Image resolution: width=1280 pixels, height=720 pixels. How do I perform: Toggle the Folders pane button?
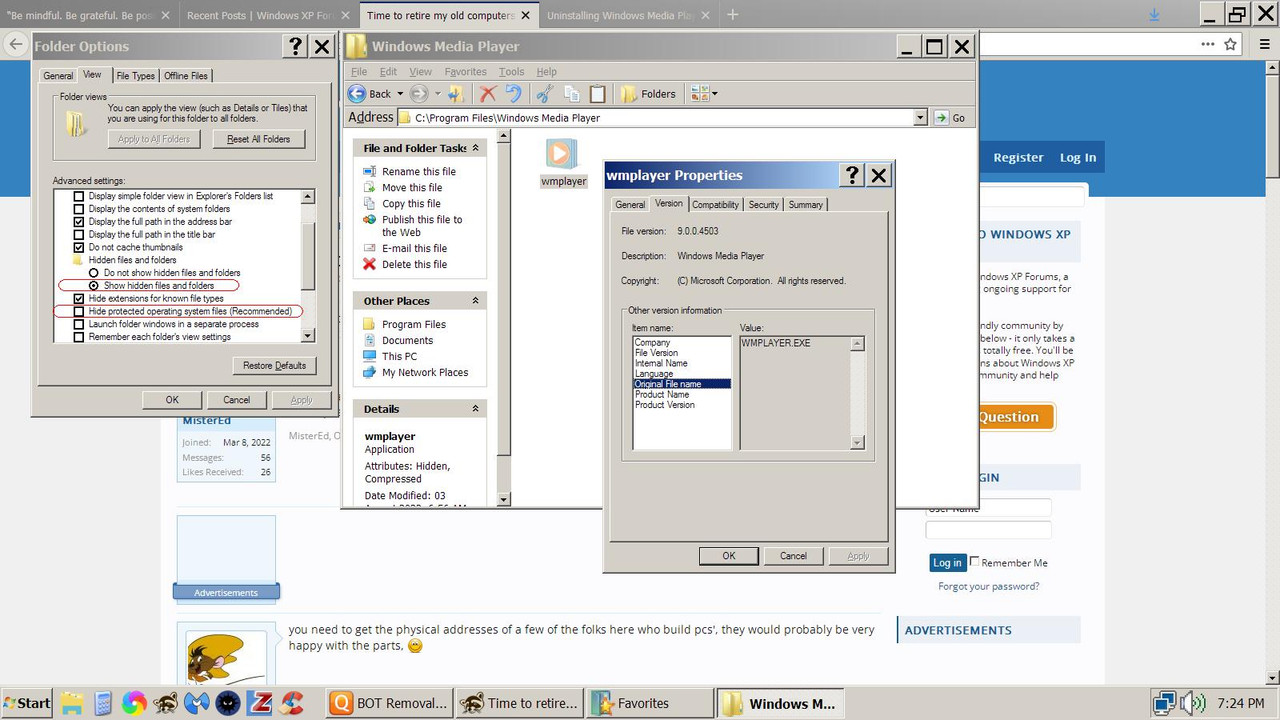649,94
